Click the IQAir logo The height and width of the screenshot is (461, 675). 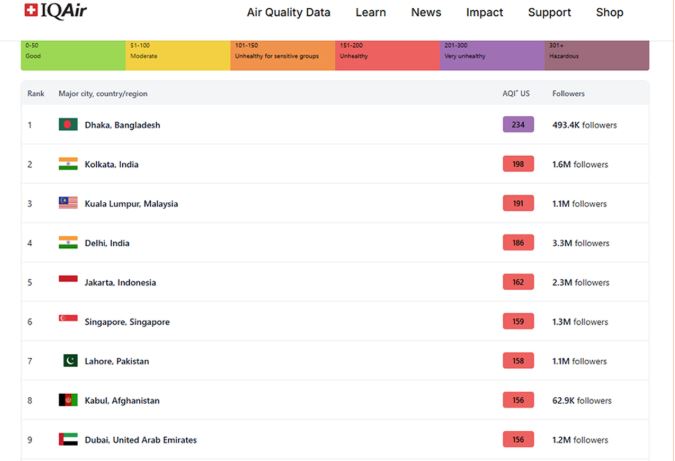(55, 11)
